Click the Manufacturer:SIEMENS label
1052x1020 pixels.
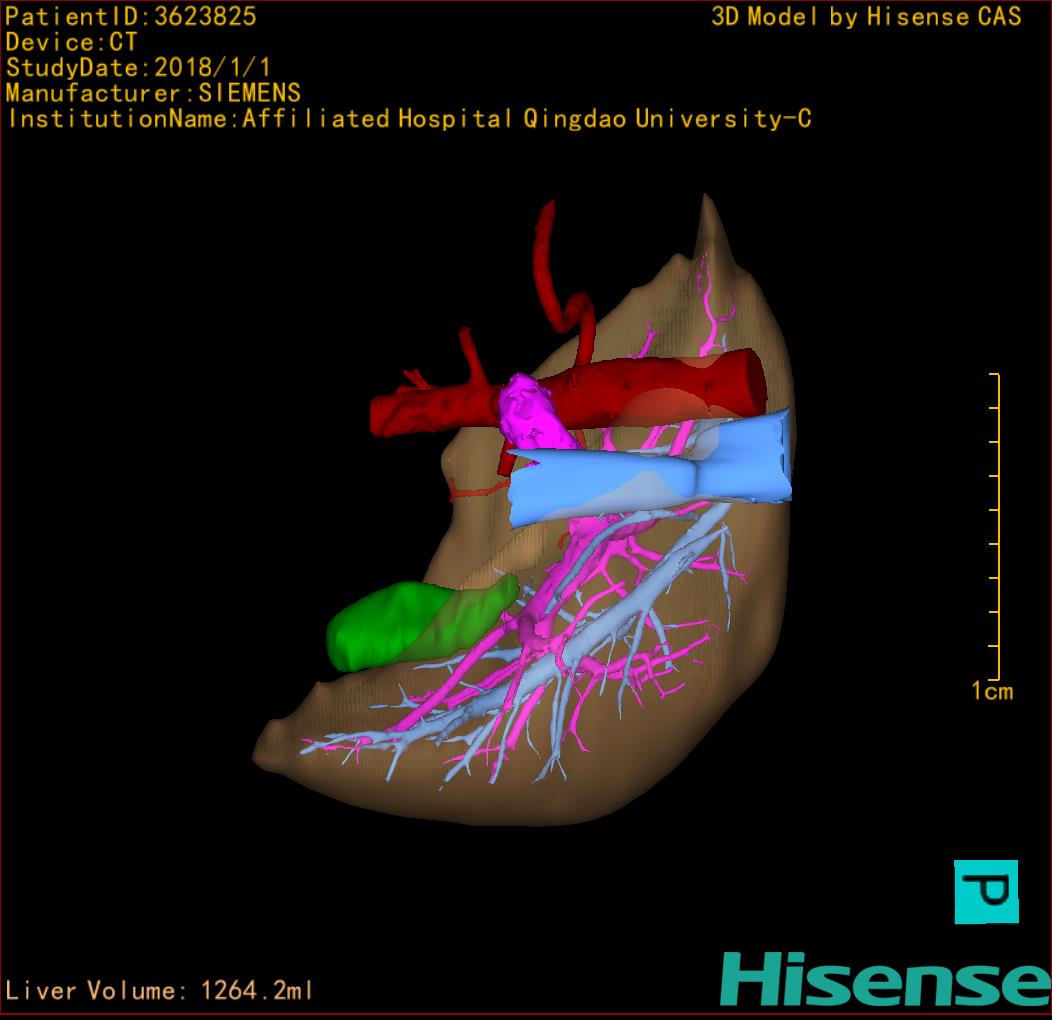pyautogui.click(x=153, y=93)
